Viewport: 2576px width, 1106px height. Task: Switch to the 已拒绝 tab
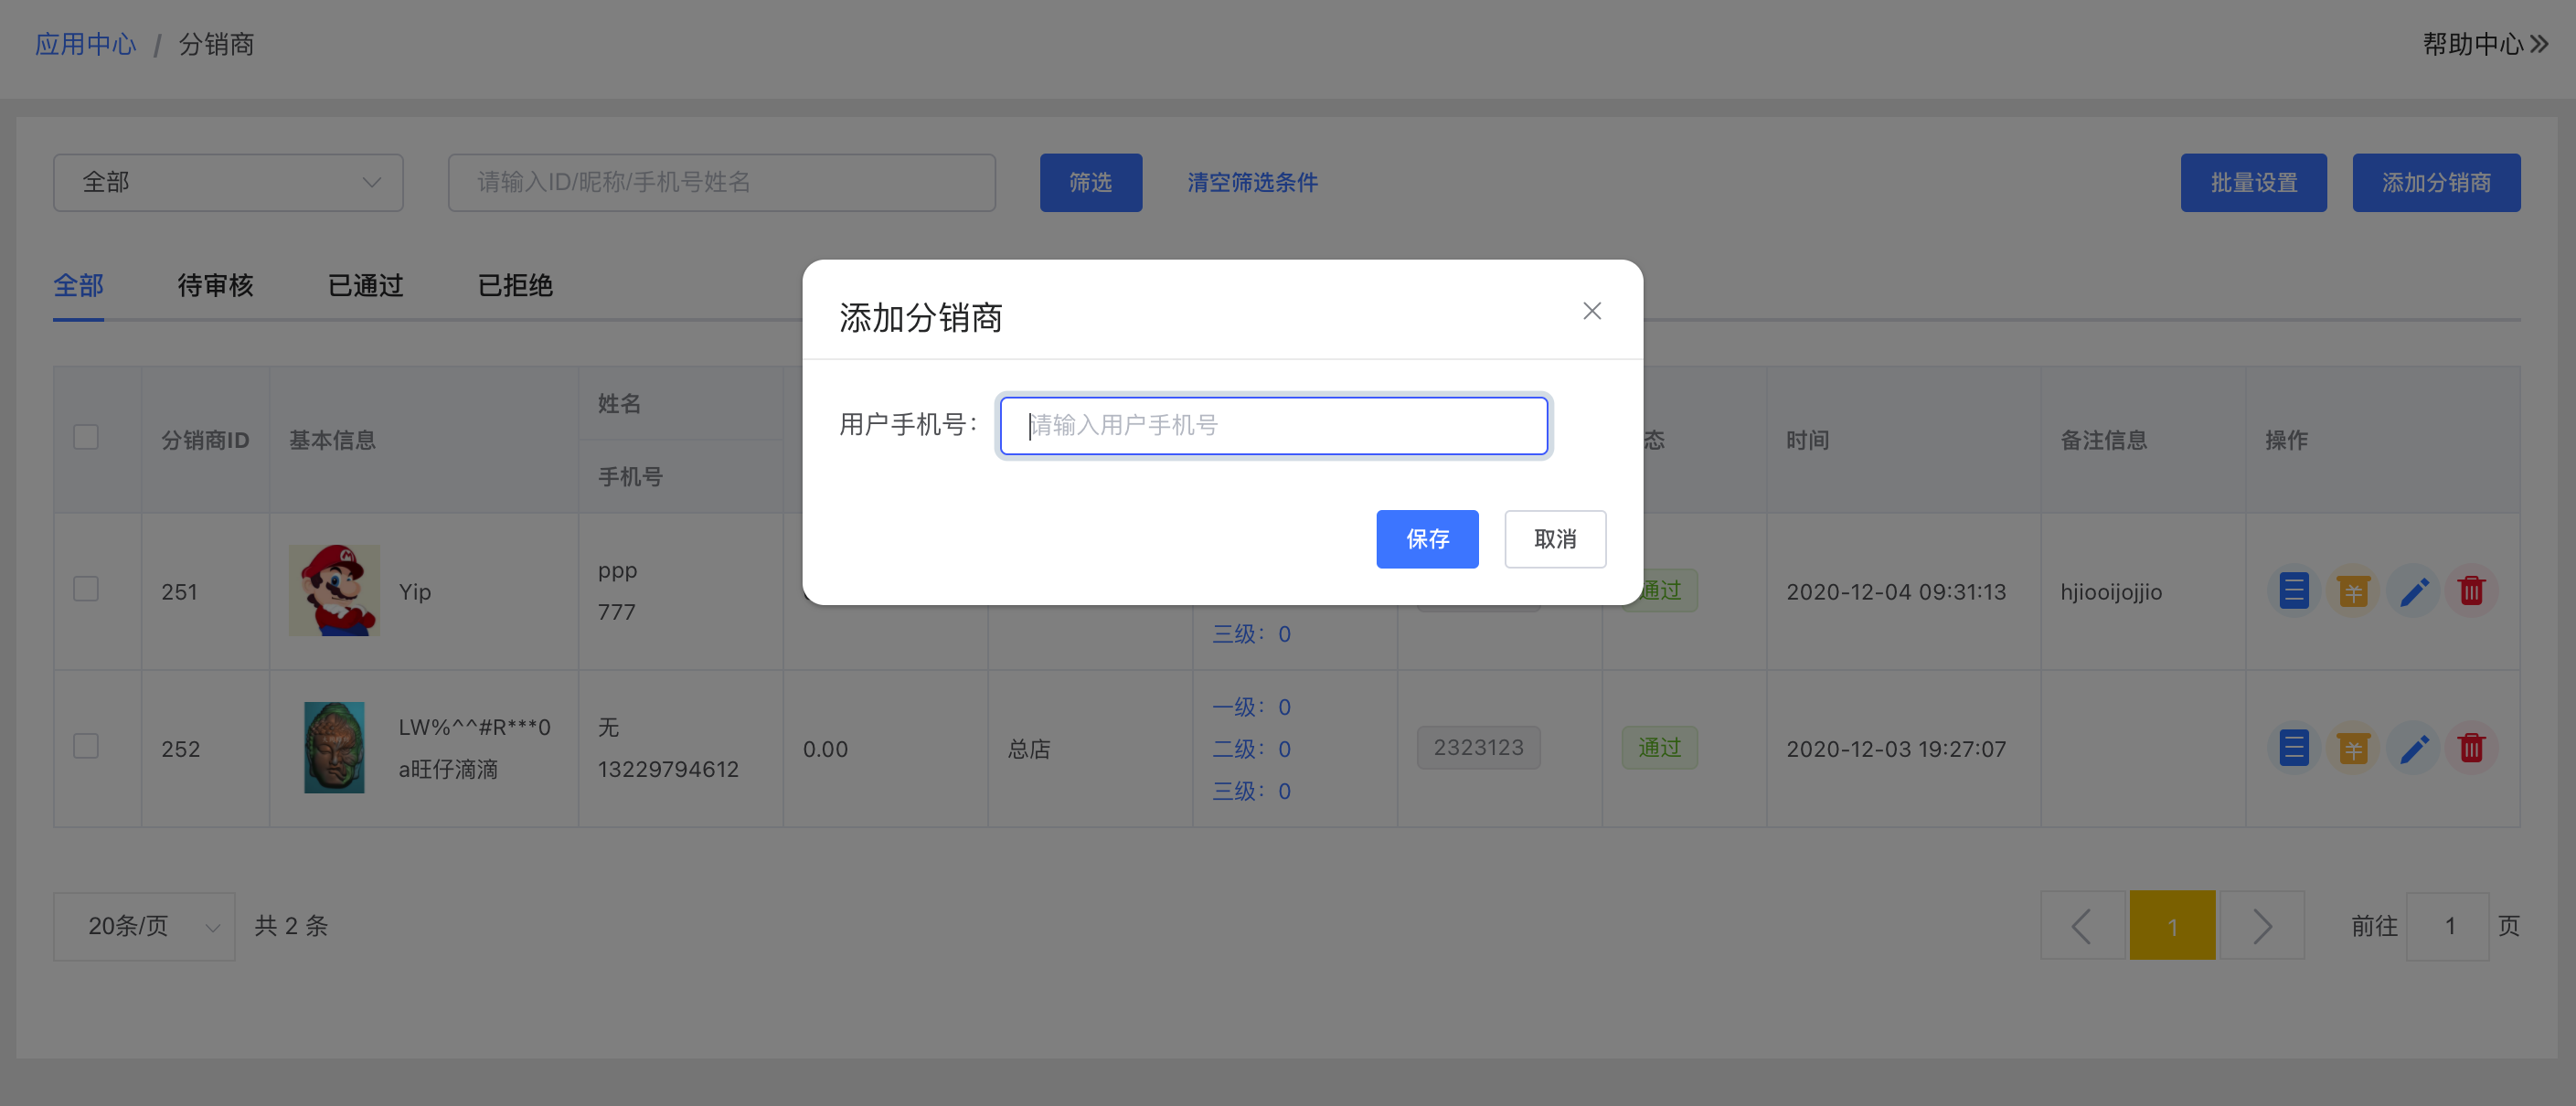point(515,286)
